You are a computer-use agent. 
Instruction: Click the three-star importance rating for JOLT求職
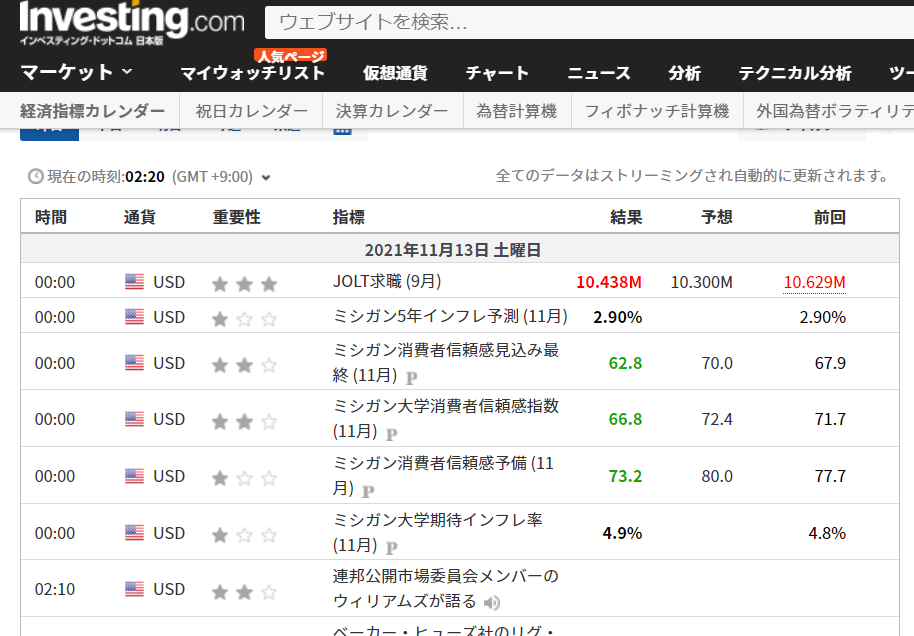click(244, 283)
